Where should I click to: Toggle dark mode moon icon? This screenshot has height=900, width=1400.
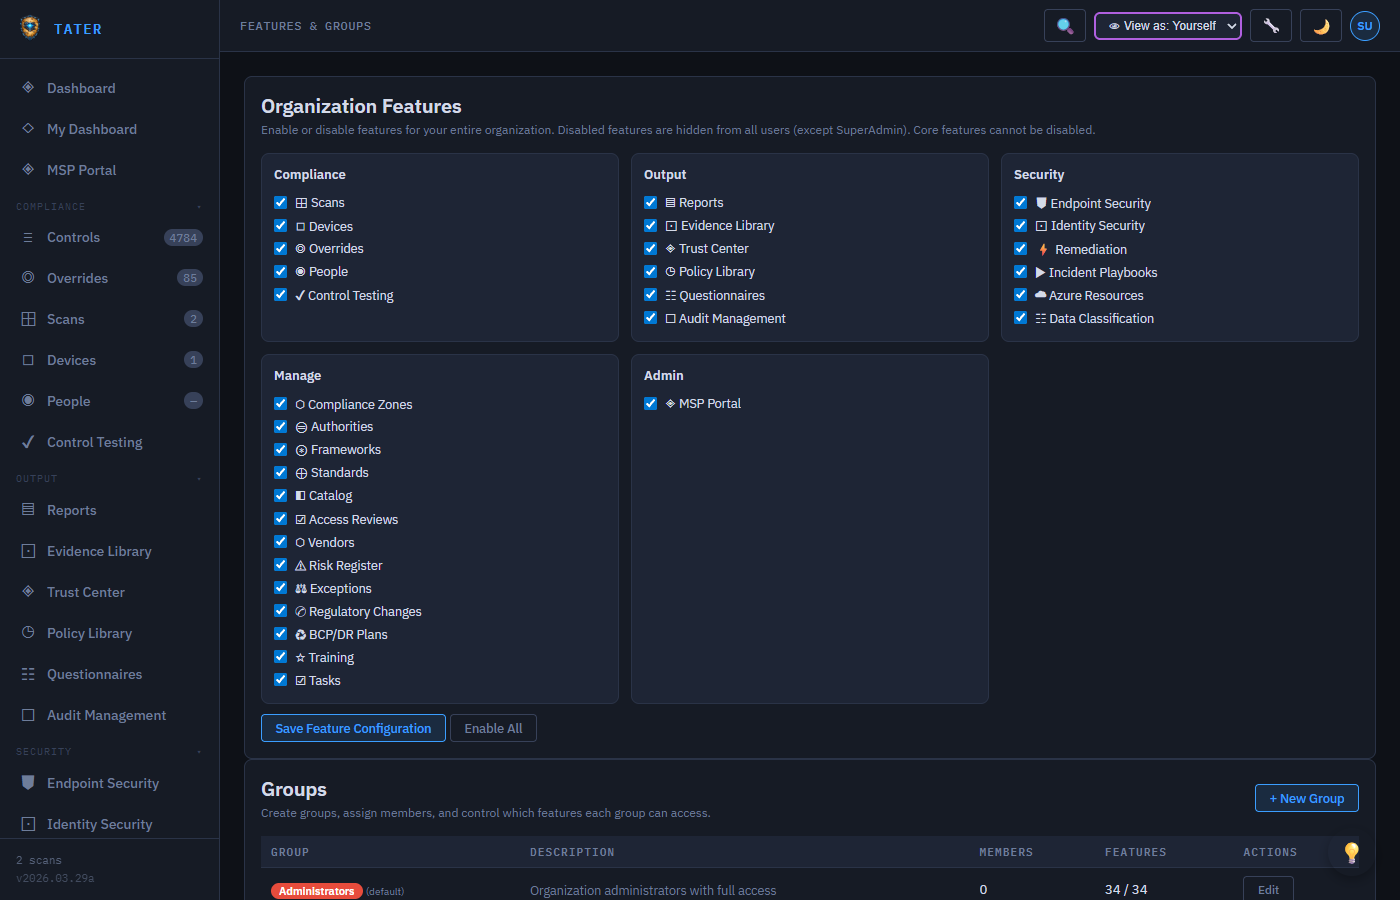[1321, 26]
